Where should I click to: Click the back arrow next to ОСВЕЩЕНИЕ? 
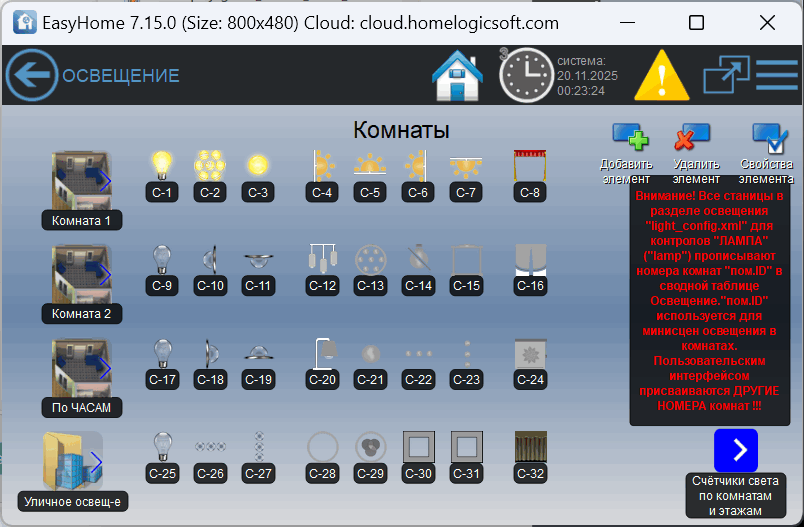point(32,75)
